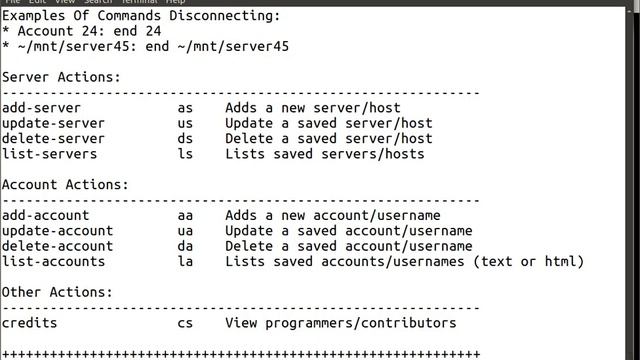The height and width of the screenshot is (360, 640).
Task: Click the 'aa' shortcut abbreviation
Action: click(x=185, y=216)
